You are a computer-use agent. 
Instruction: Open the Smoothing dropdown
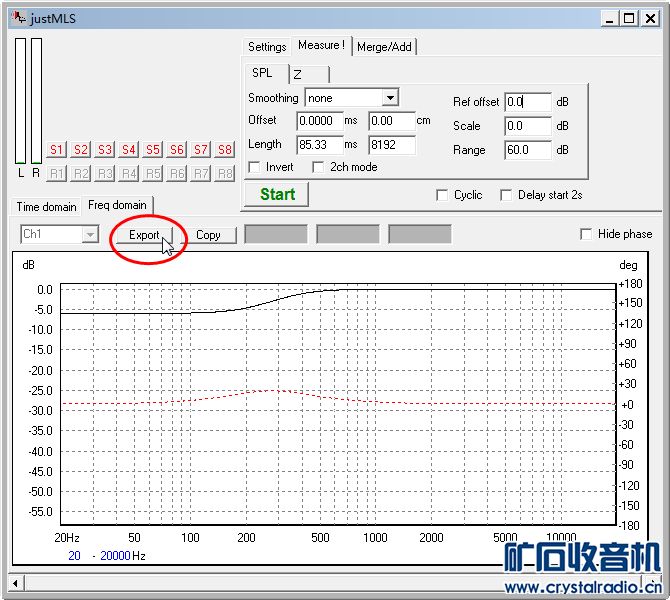pyautogui.click(x=390, y=98)
